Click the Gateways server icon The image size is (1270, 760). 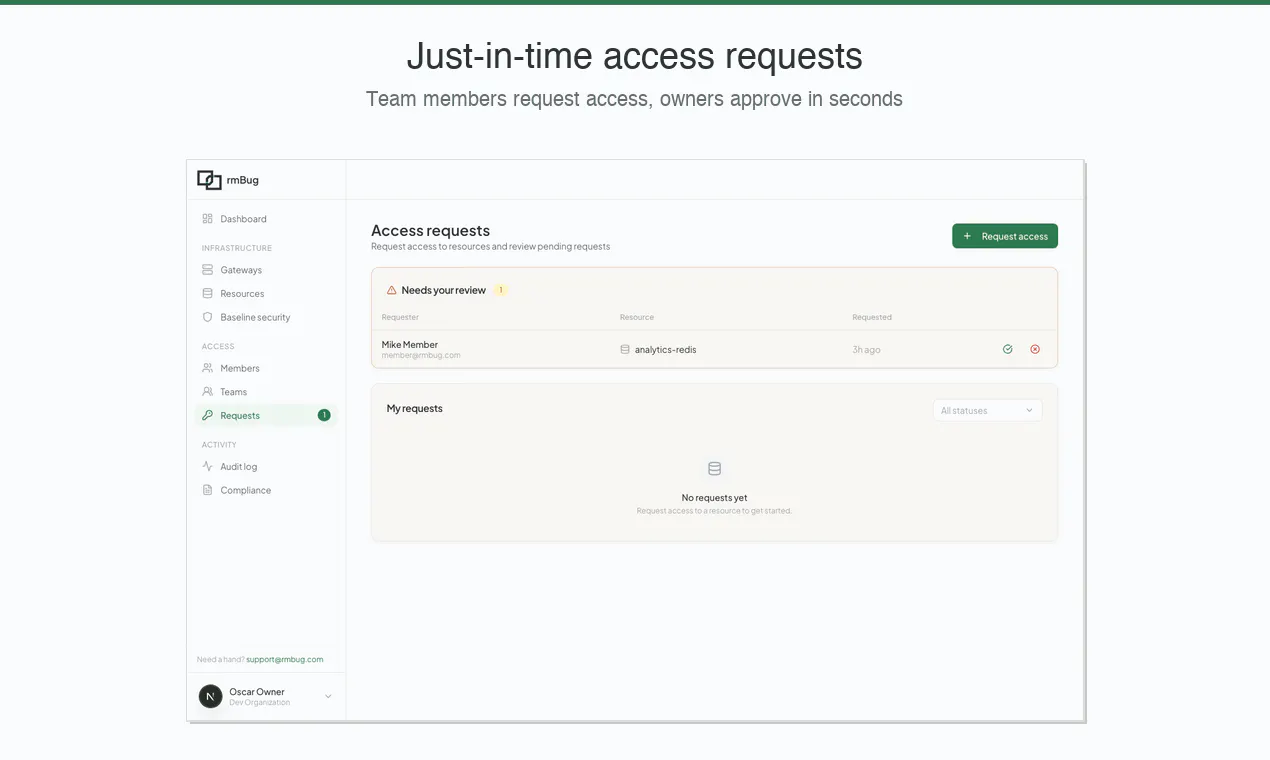coord(207,269)
